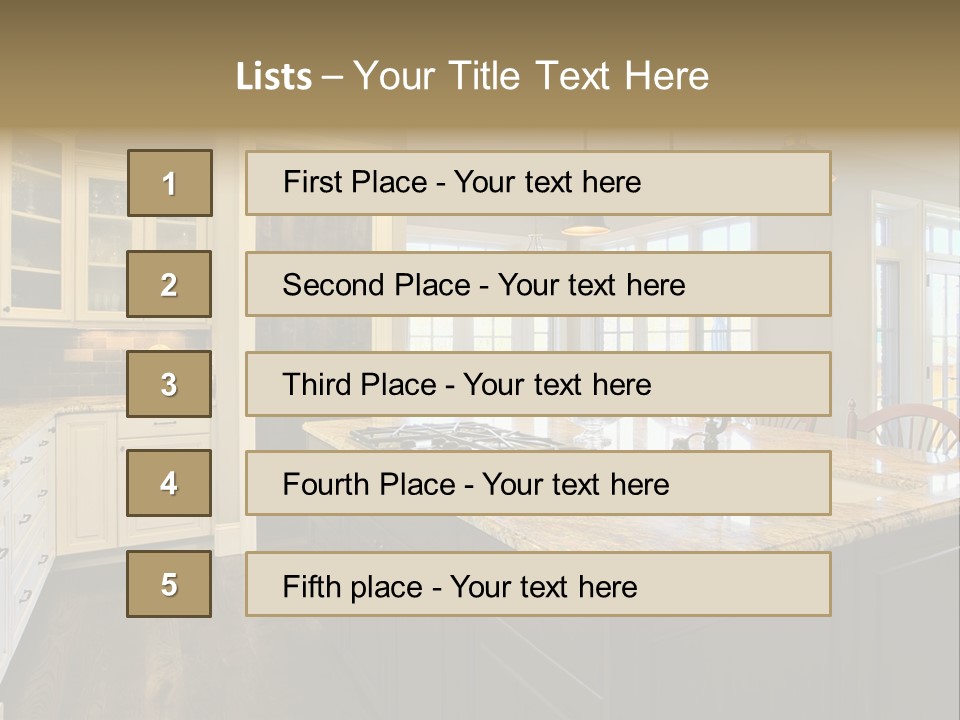Click the number 1 box
This screenshot has height=720, width=960.
[x=170, y=183]
